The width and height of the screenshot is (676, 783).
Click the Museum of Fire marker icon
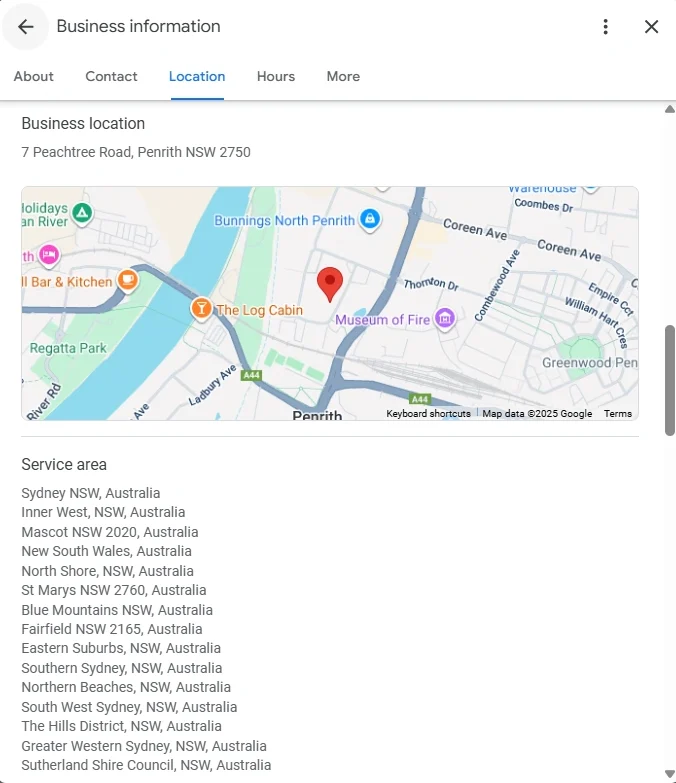pyautogui.click(x=444, y=318)
